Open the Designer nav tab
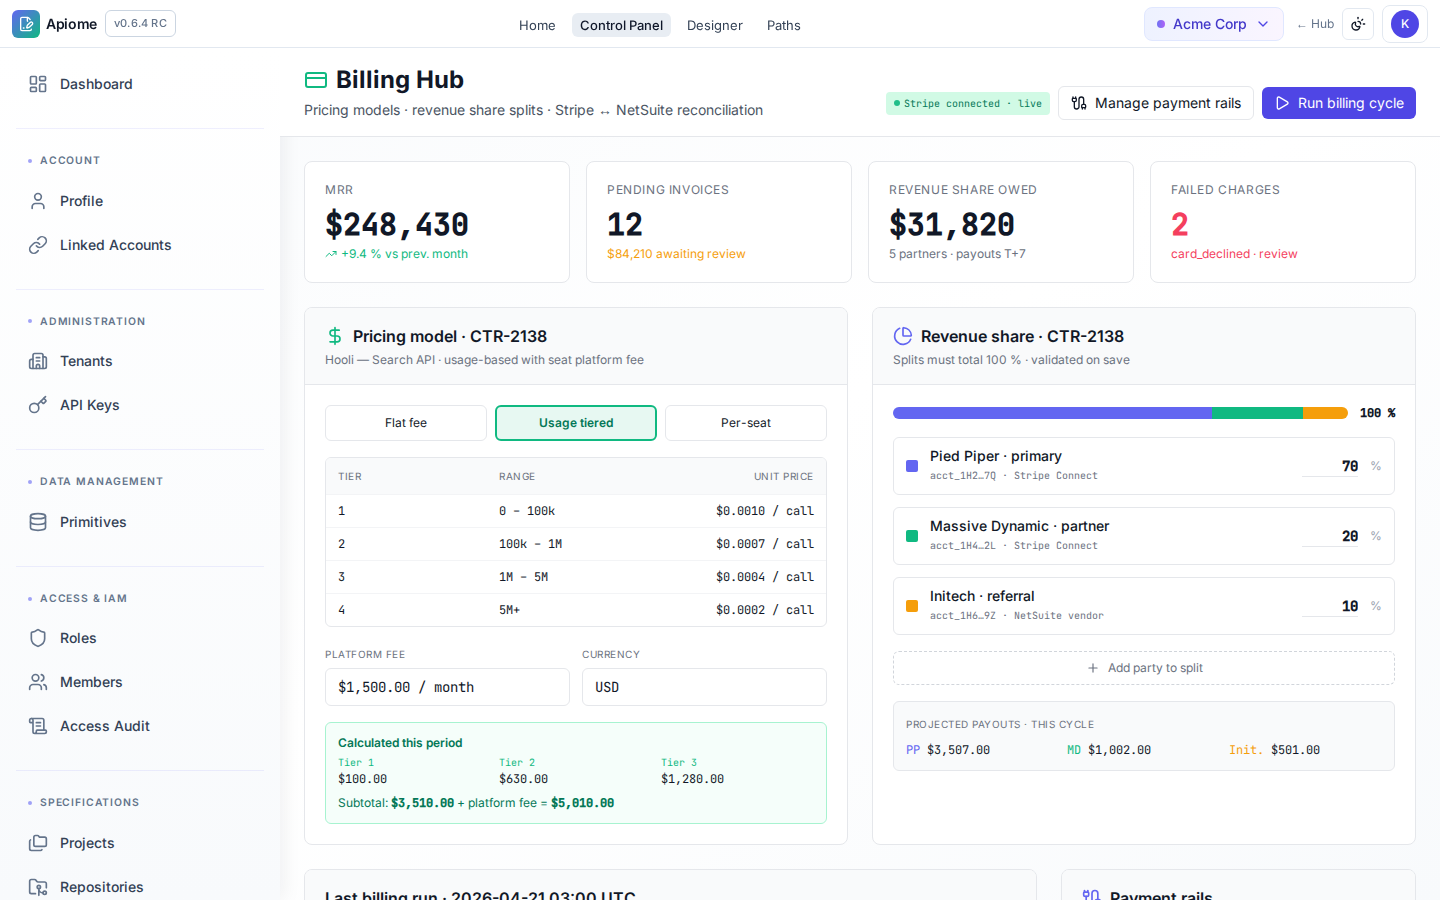Image resolution: width=1440 pixels, height=900 pixels. [x=715, y=25]
